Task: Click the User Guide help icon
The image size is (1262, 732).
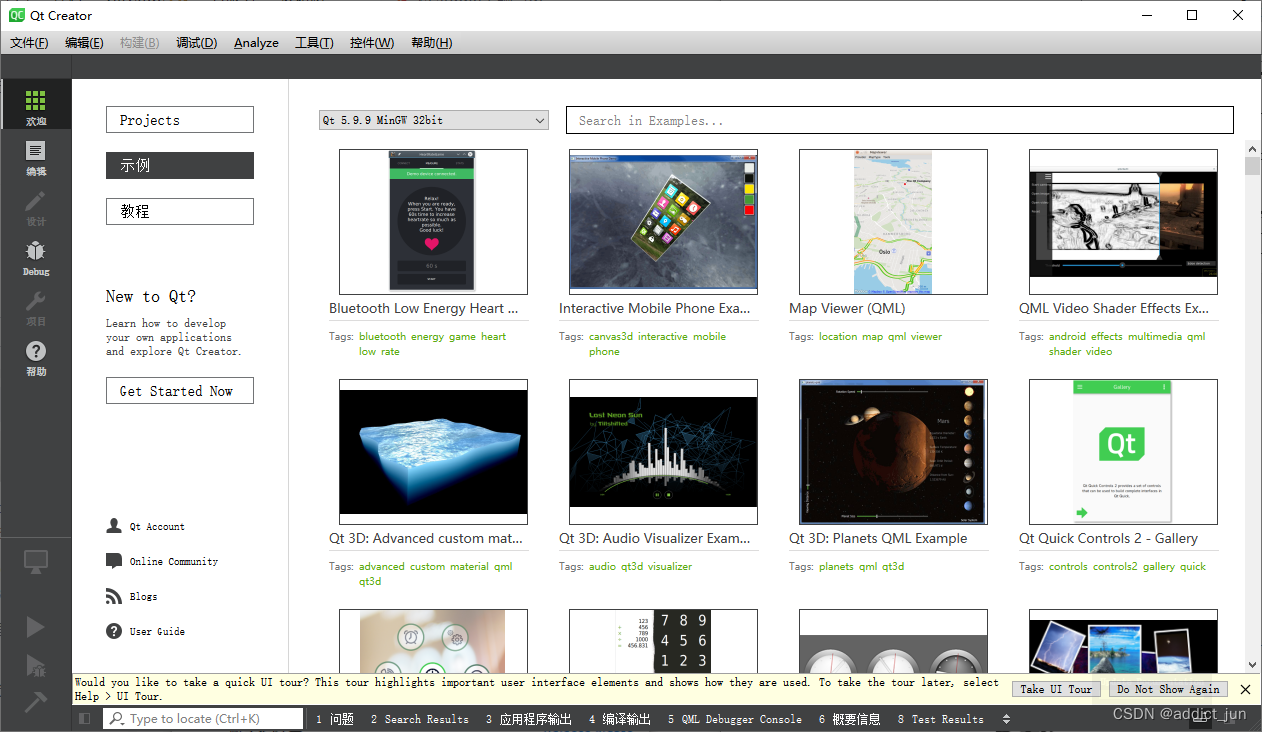Action: [x=114, y=631]
